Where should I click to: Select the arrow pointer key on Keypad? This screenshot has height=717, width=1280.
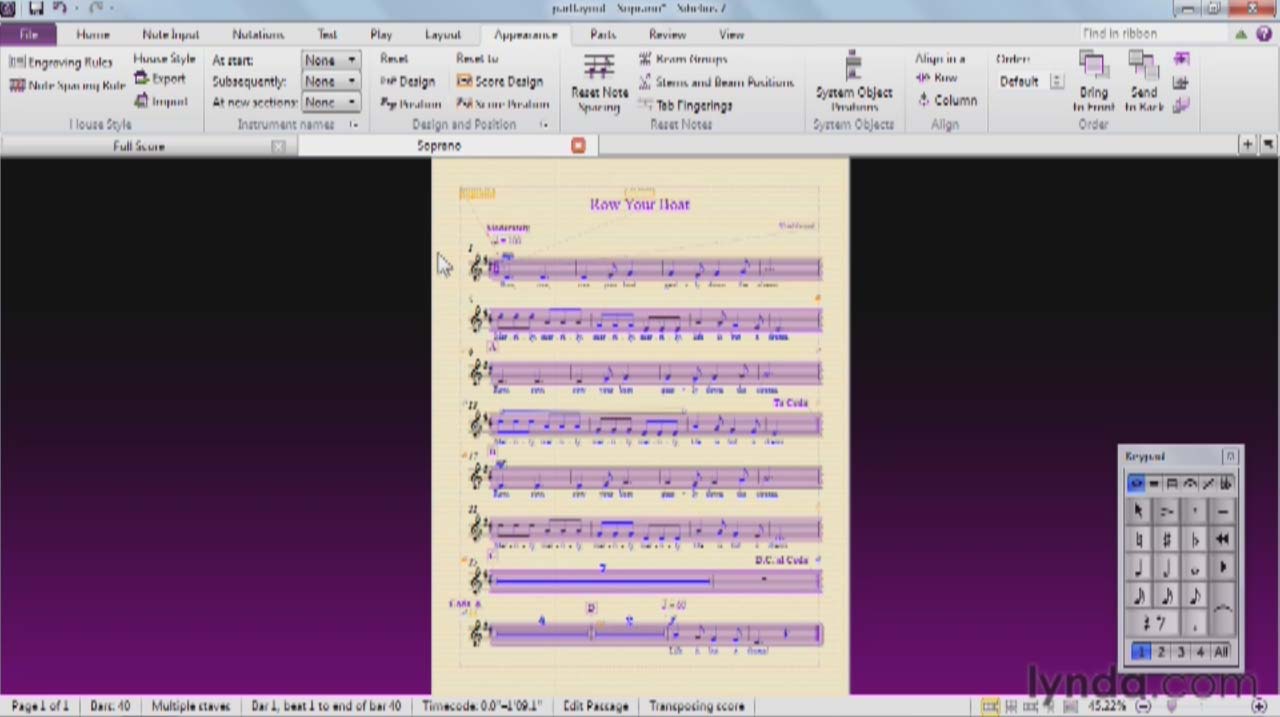click(1138, 511)
